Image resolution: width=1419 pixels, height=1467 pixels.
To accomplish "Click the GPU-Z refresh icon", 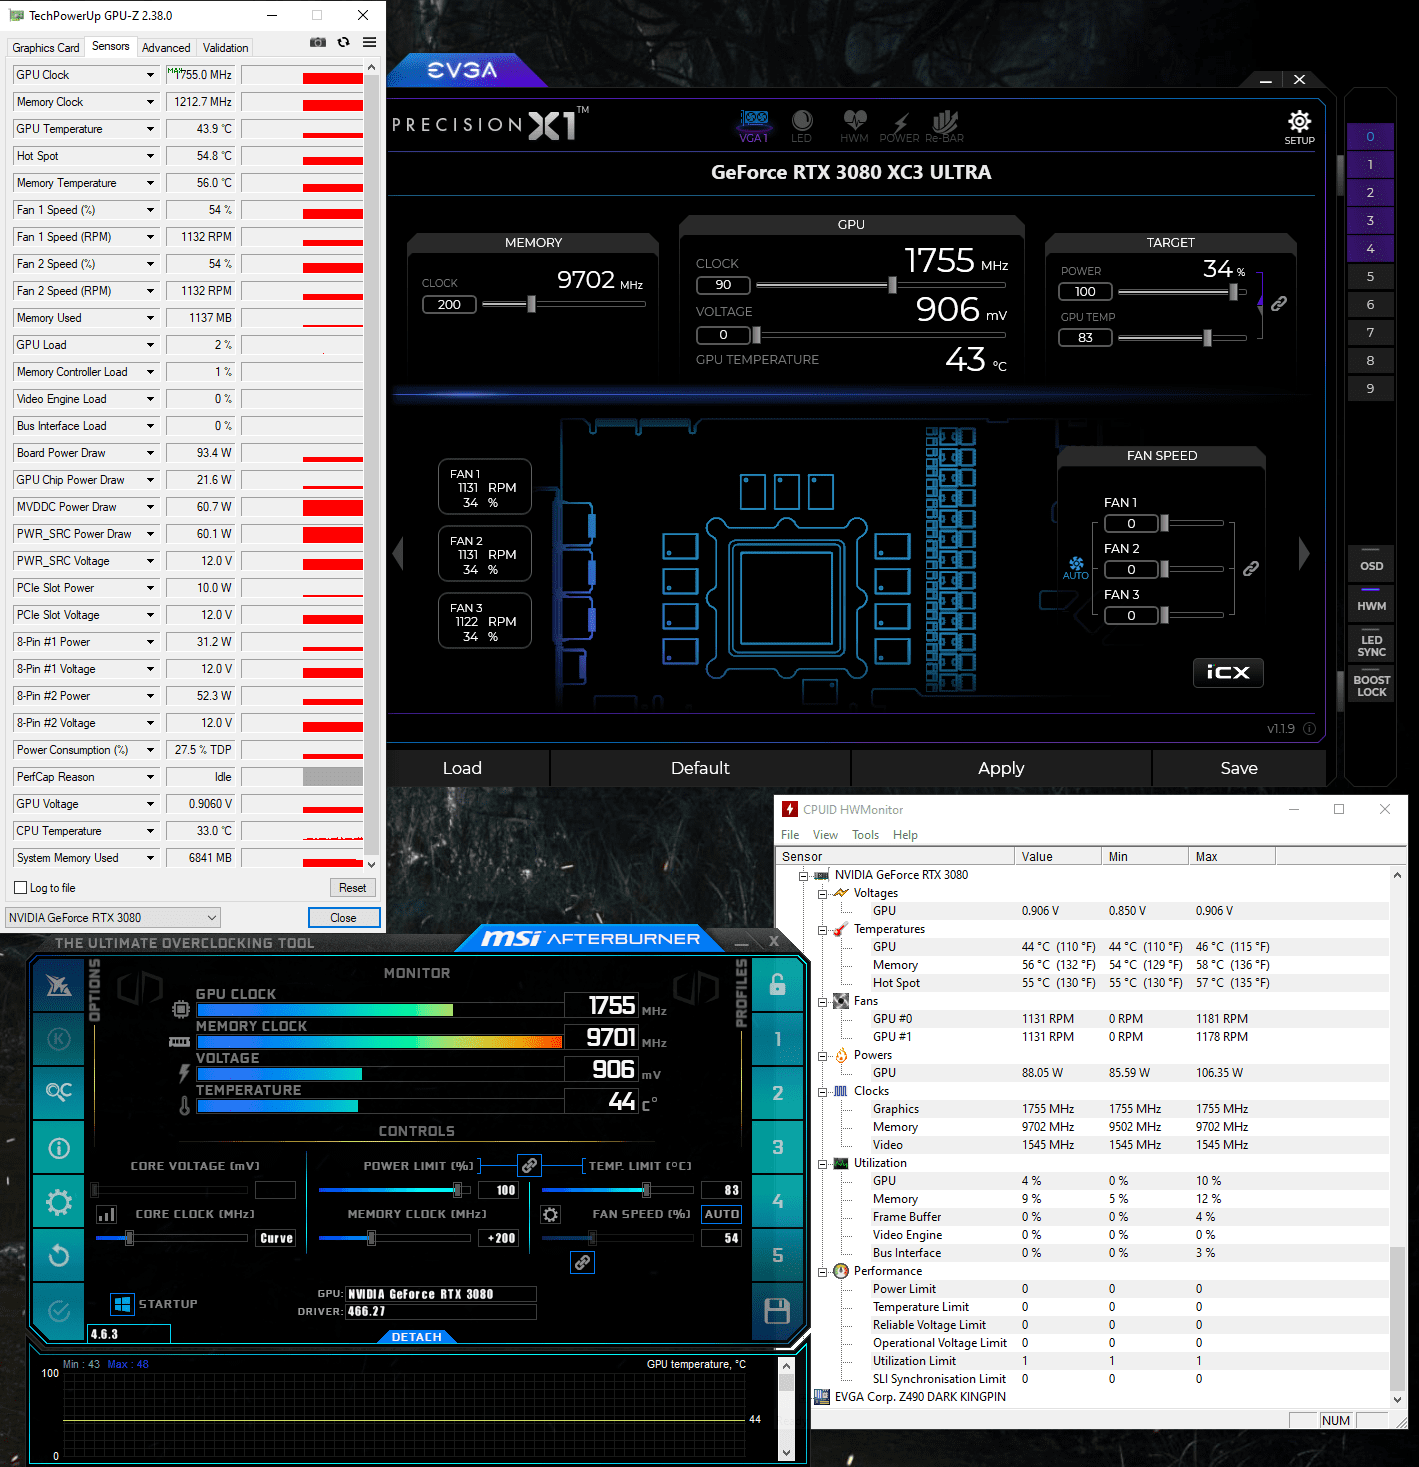I will (343, 42).
